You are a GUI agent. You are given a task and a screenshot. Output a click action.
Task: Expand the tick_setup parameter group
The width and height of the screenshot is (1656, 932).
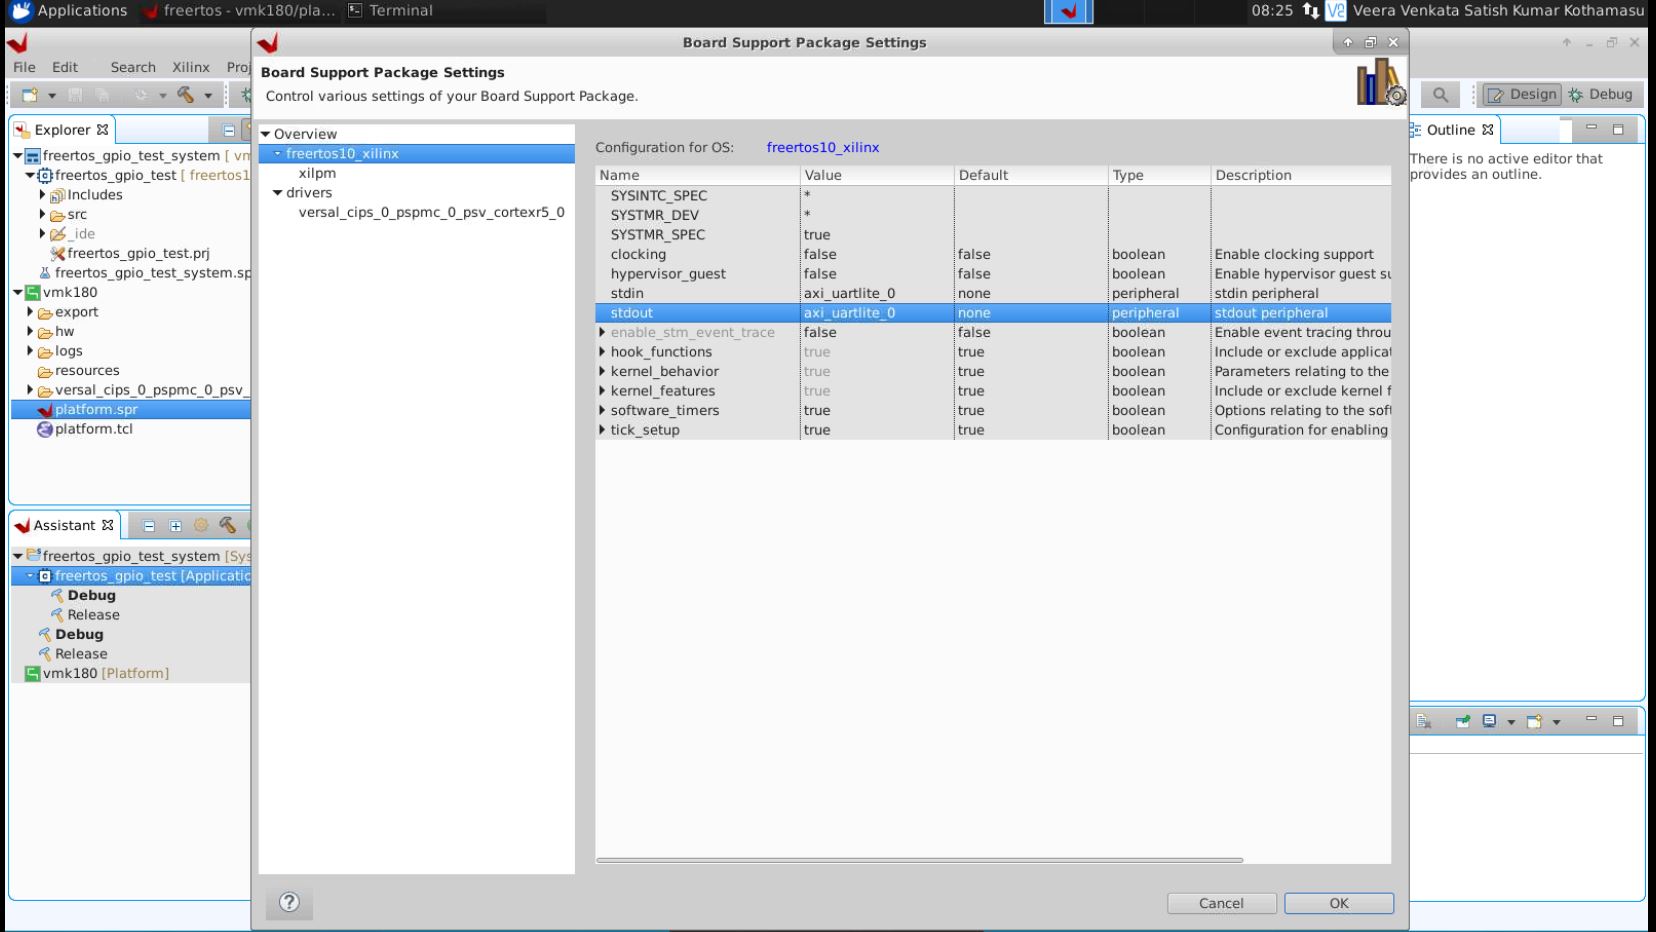coord(602,430)
